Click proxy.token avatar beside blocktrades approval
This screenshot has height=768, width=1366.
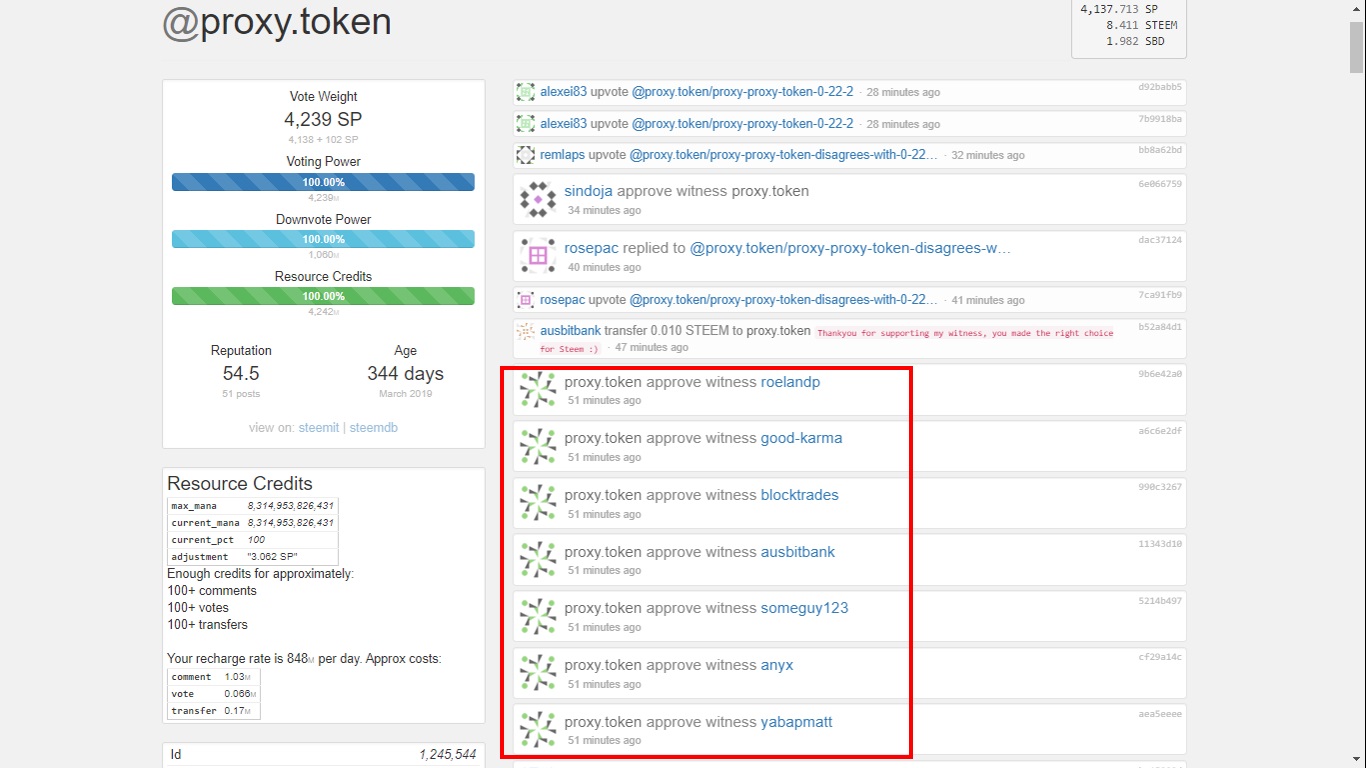pyautogui.click(x=538, y=504)
